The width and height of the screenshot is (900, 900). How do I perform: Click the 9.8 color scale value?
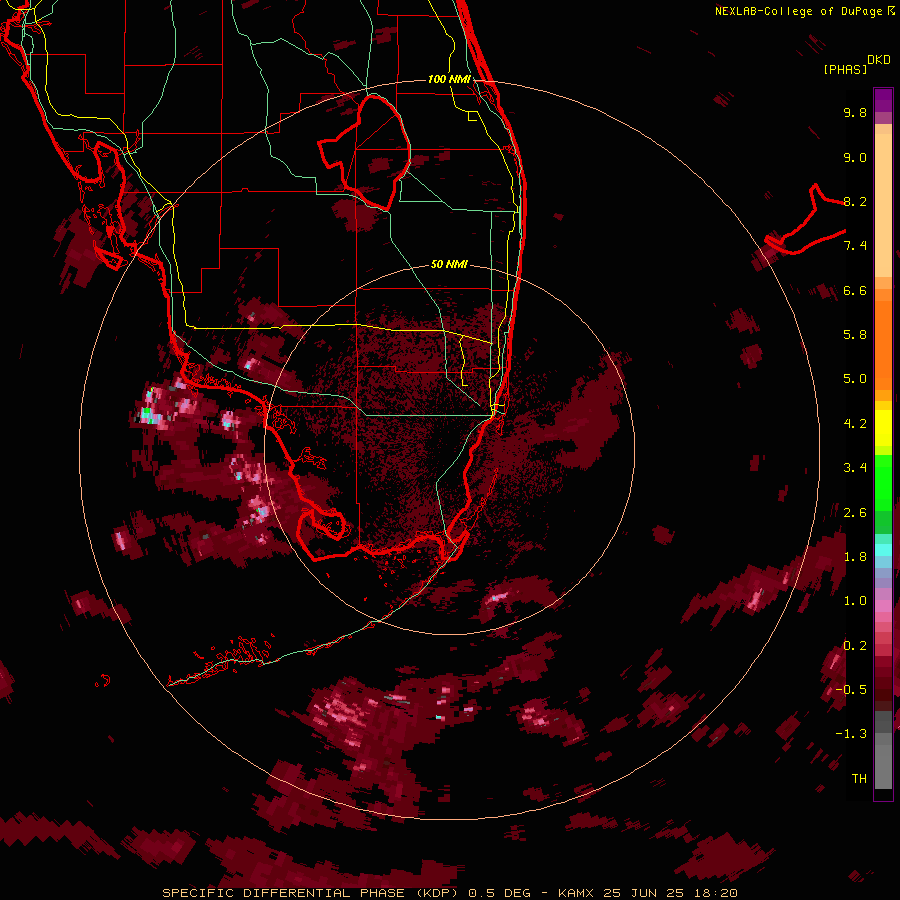(855, 112)
